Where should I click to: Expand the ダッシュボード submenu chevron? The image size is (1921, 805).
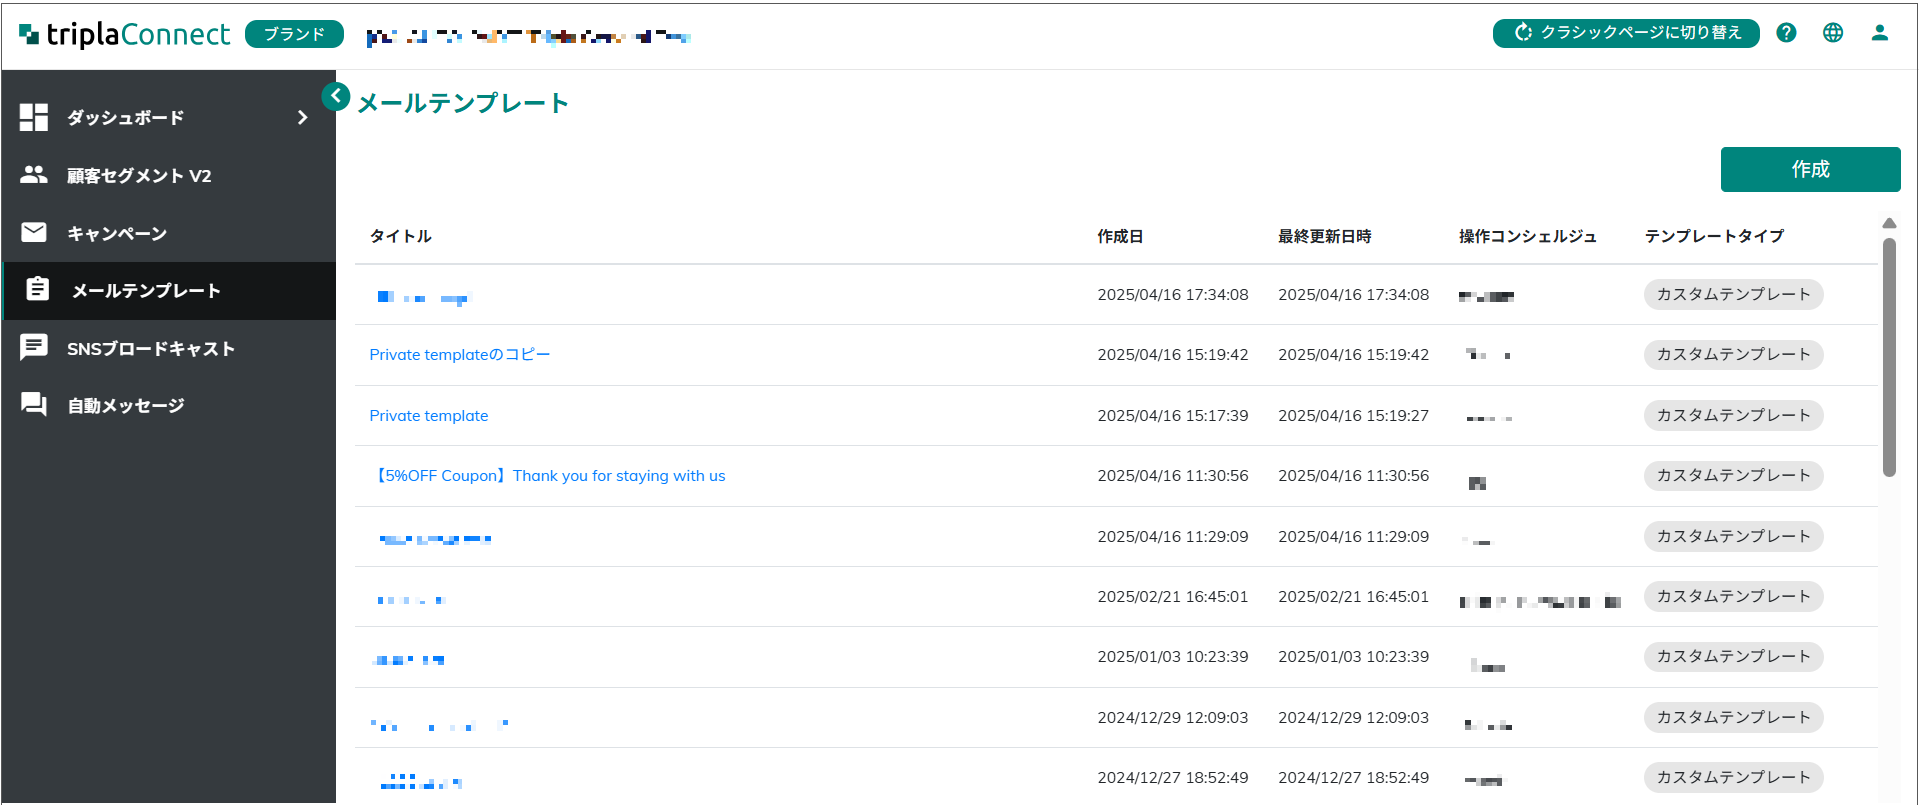pos(302,118)
